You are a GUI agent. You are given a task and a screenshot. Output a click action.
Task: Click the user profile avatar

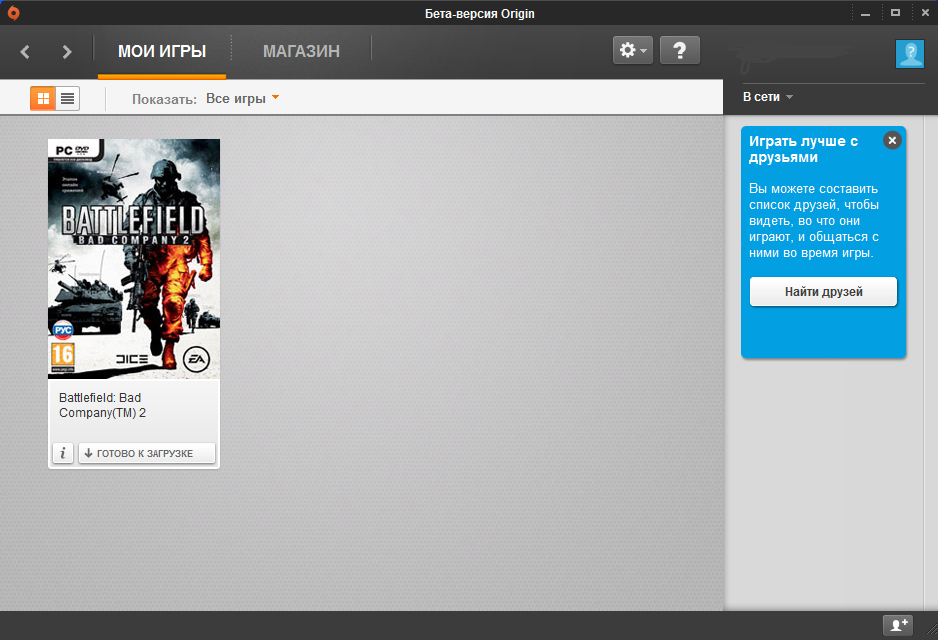(909, 54)
